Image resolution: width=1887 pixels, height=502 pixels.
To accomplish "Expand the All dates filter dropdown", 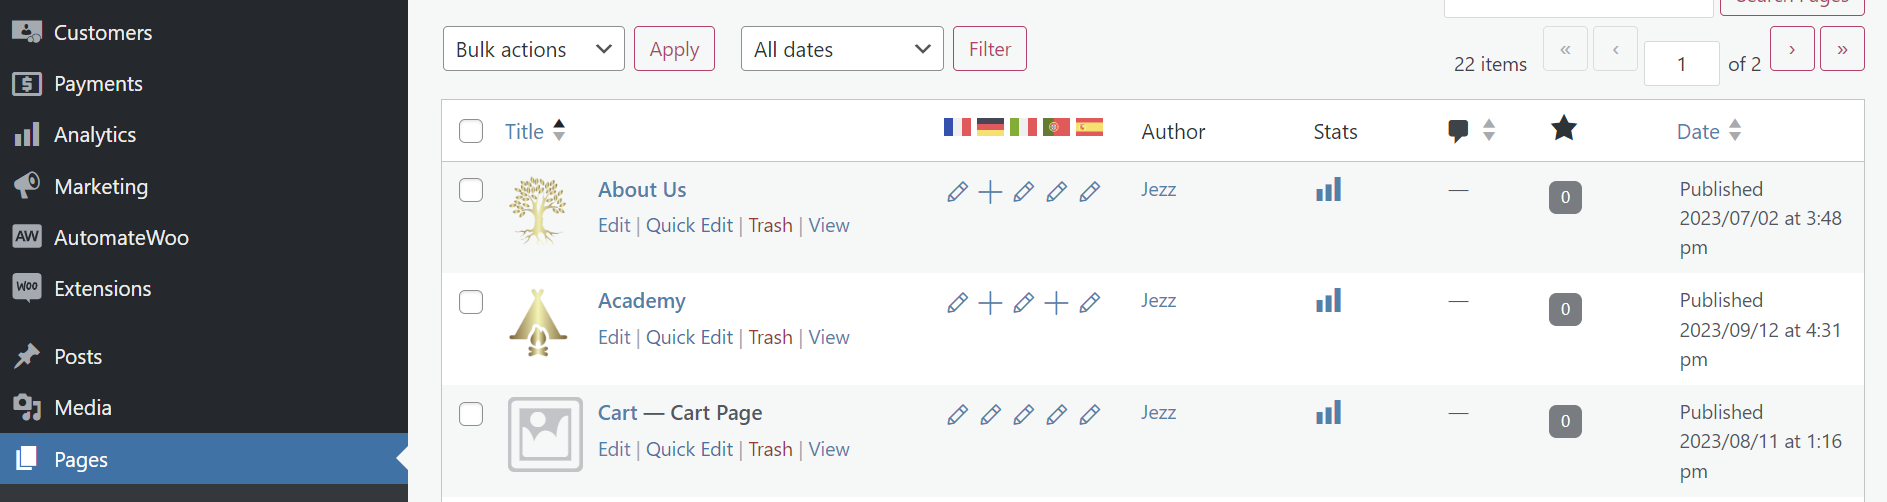I will 842,49.
